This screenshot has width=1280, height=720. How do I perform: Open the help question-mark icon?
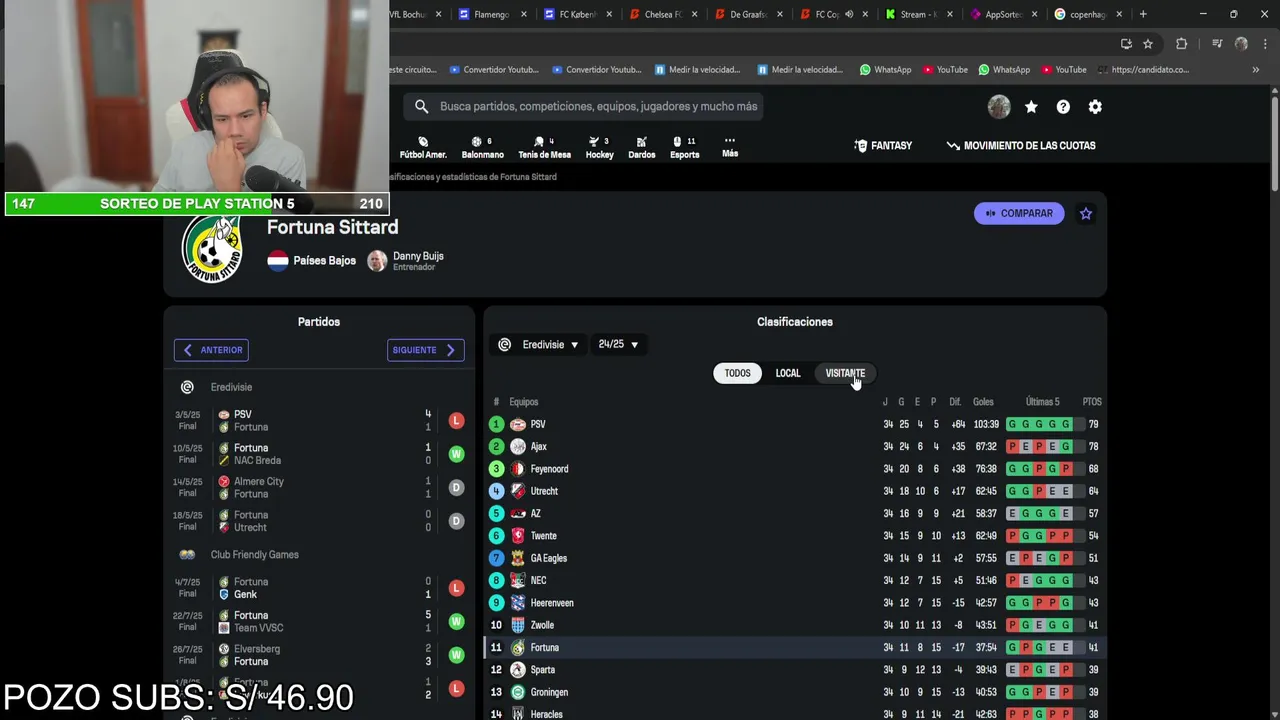1063,107
